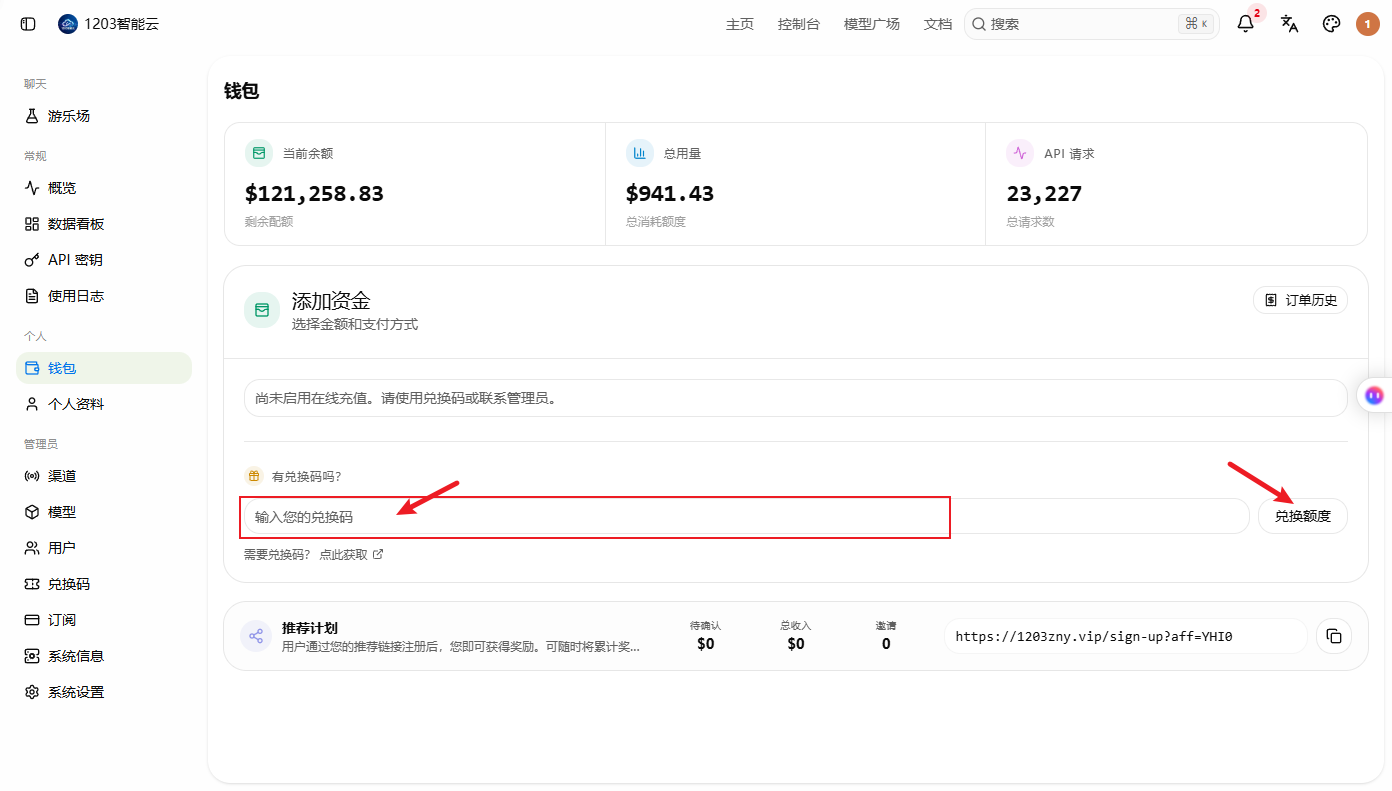Copy the referral sign-up link
This screenshot has height=791, width=1392.
[x=1334, y=636]
